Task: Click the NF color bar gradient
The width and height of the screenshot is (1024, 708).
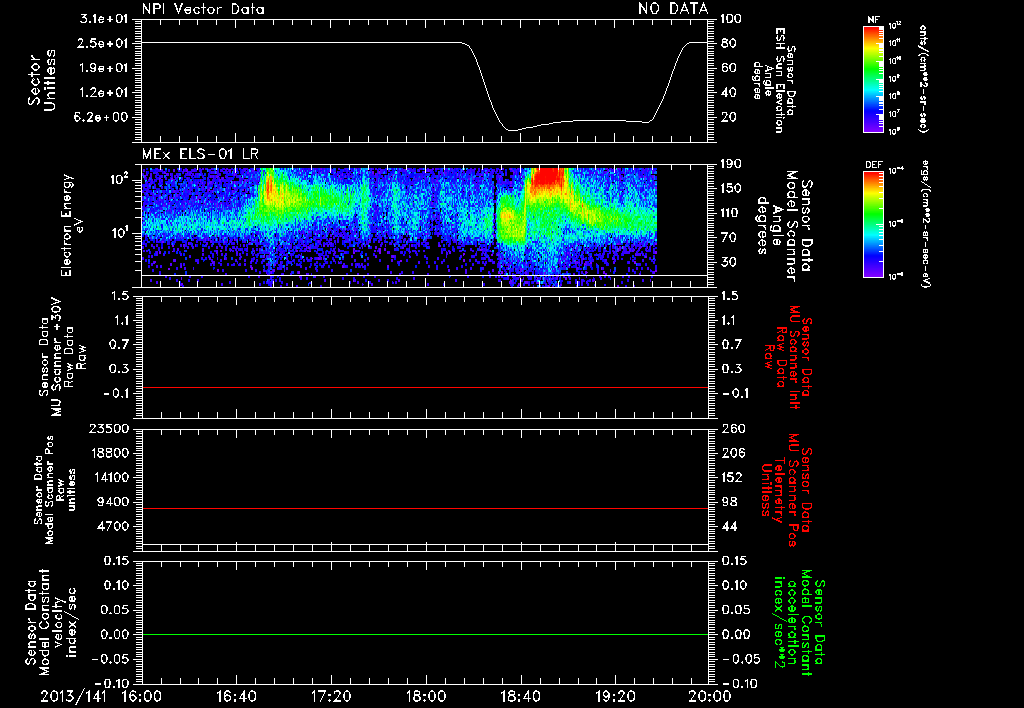Action: (873, 79)
